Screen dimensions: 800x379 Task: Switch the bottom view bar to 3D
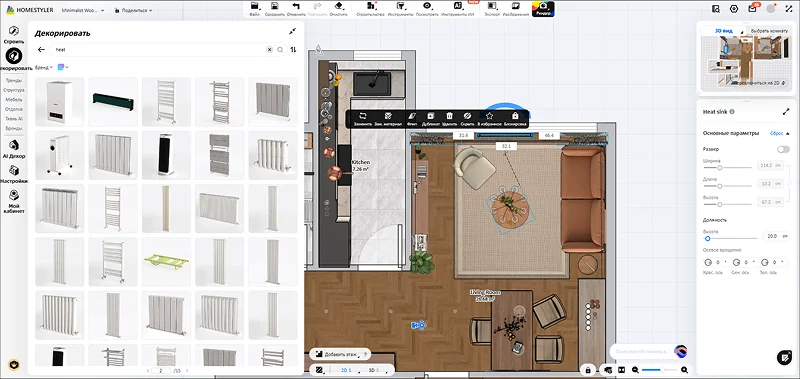coord(372,370)
